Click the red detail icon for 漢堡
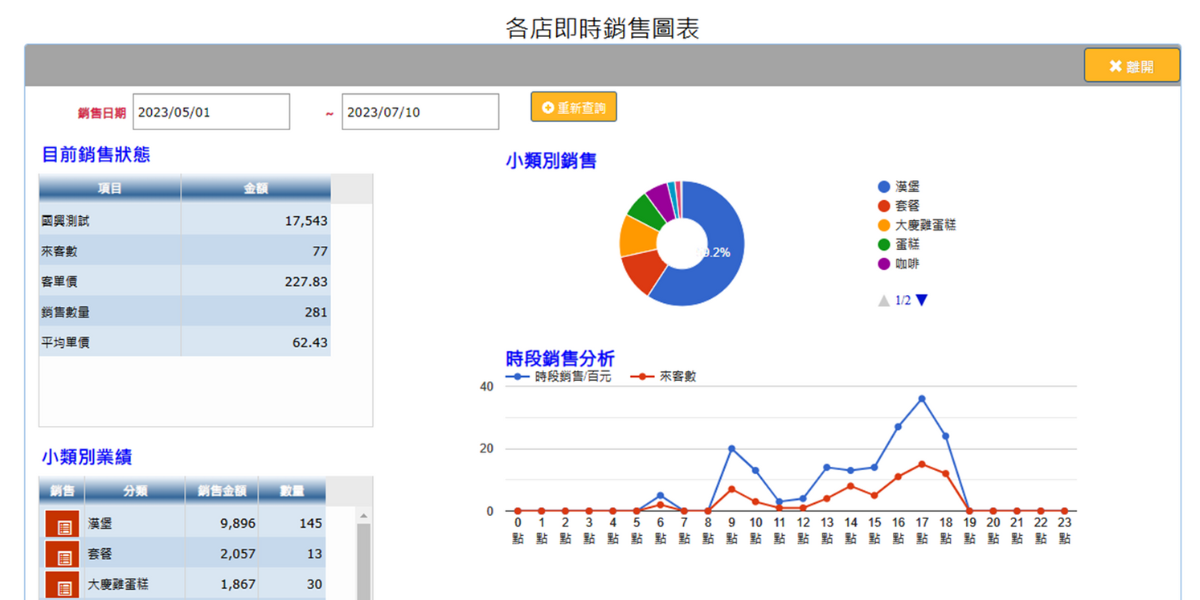Image resolution: width=1200 pixels, height=600 pixels. (62, 525)
